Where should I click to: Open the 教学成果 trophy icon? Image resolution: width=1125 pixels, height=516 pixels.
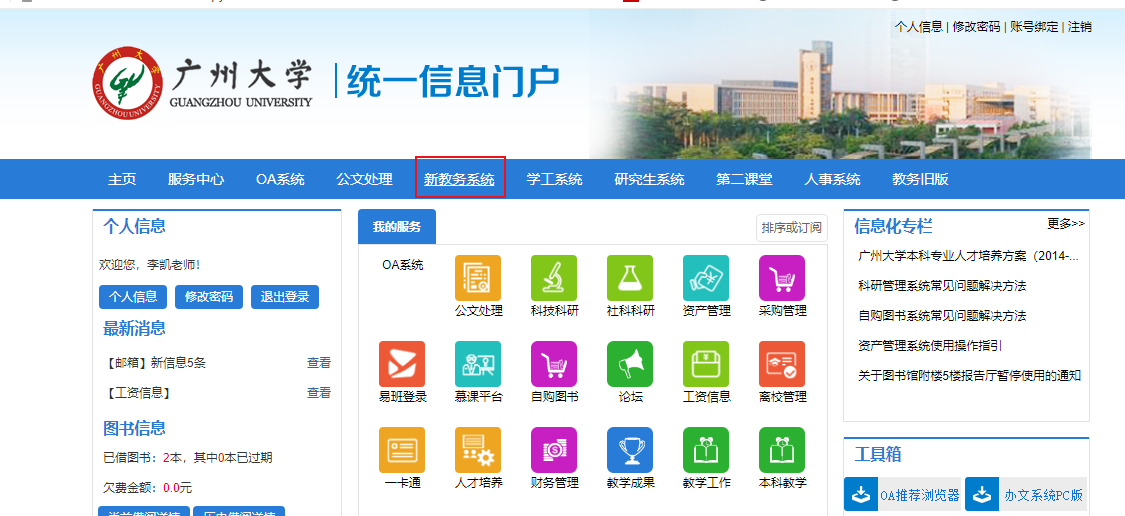630,450
